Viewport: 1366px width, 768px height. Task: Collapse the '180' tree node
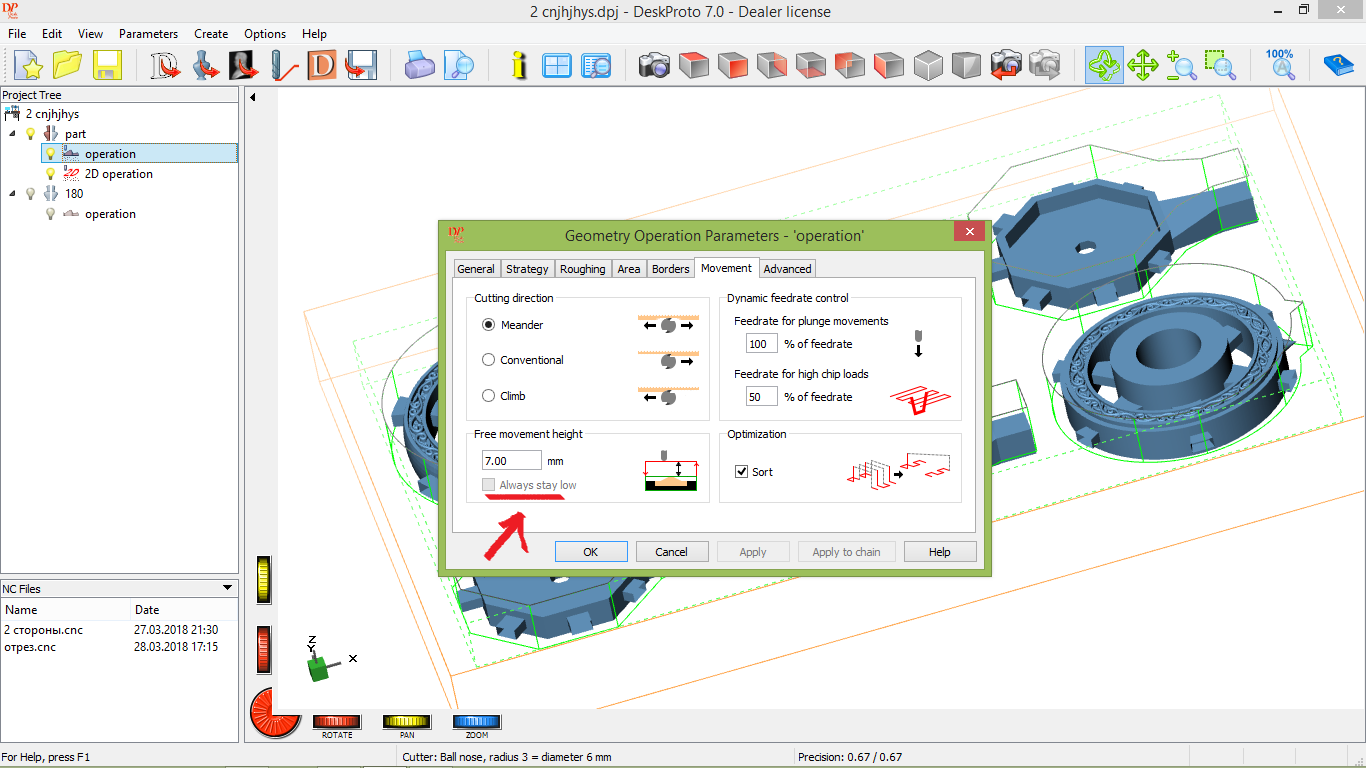pyautogui.click(x=12, y=194)
